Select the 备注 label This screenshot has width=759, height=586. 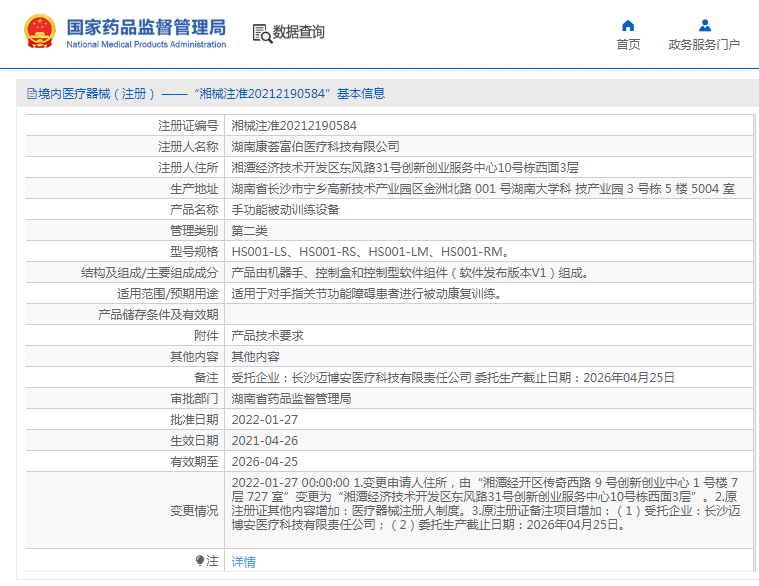206,378
